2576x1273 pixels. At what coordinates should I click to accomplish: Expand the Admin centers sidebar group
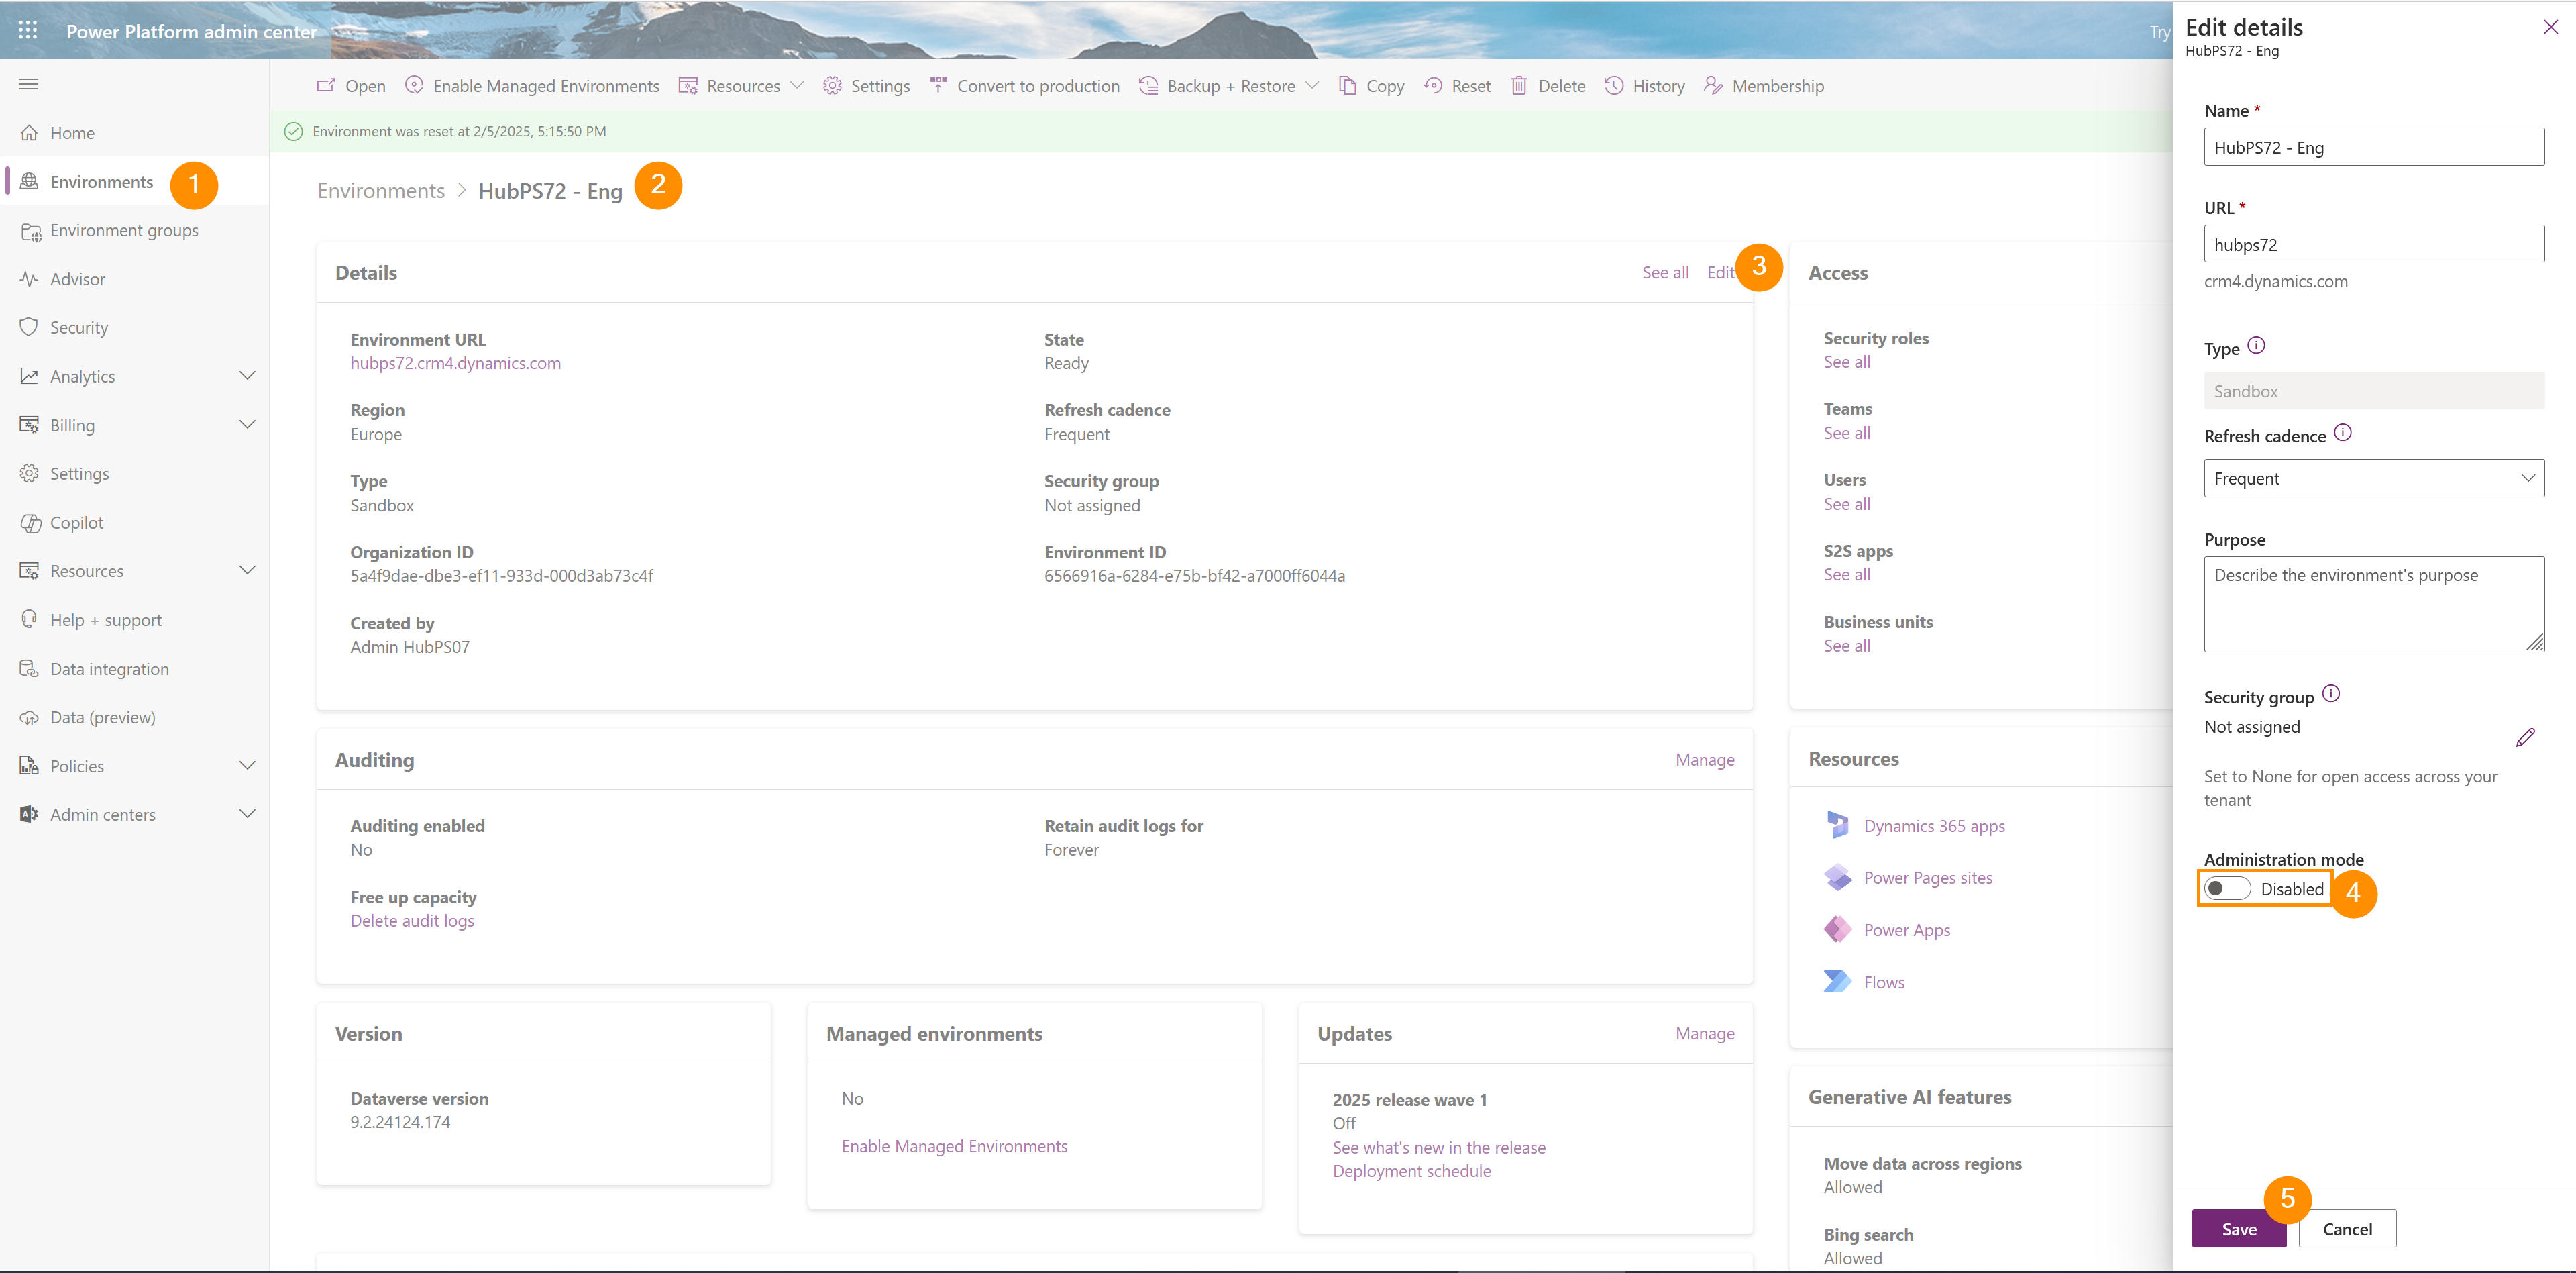[x=247, y=814]
